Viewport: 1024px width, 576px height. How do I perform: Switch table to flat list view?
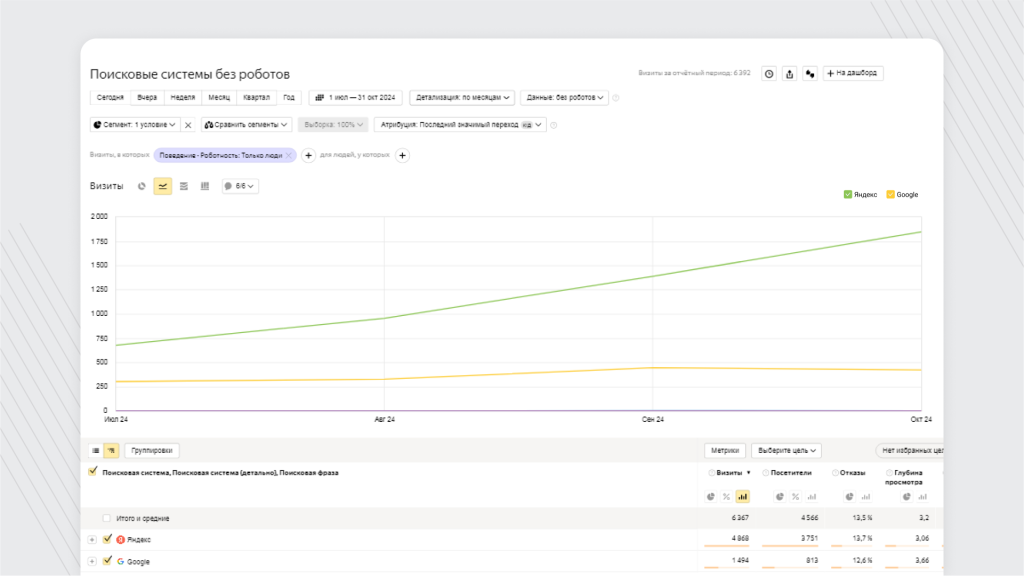pos(96,451)
